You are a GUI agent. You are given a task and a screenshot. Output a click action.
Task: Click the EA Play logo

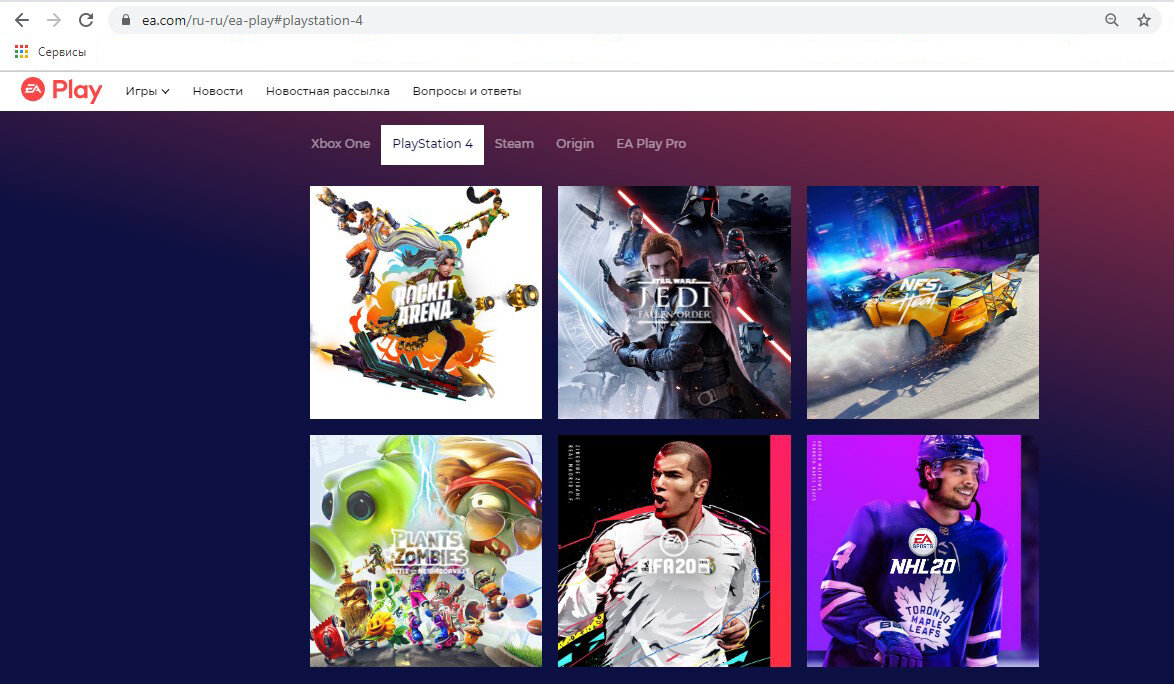coord(61,91)
